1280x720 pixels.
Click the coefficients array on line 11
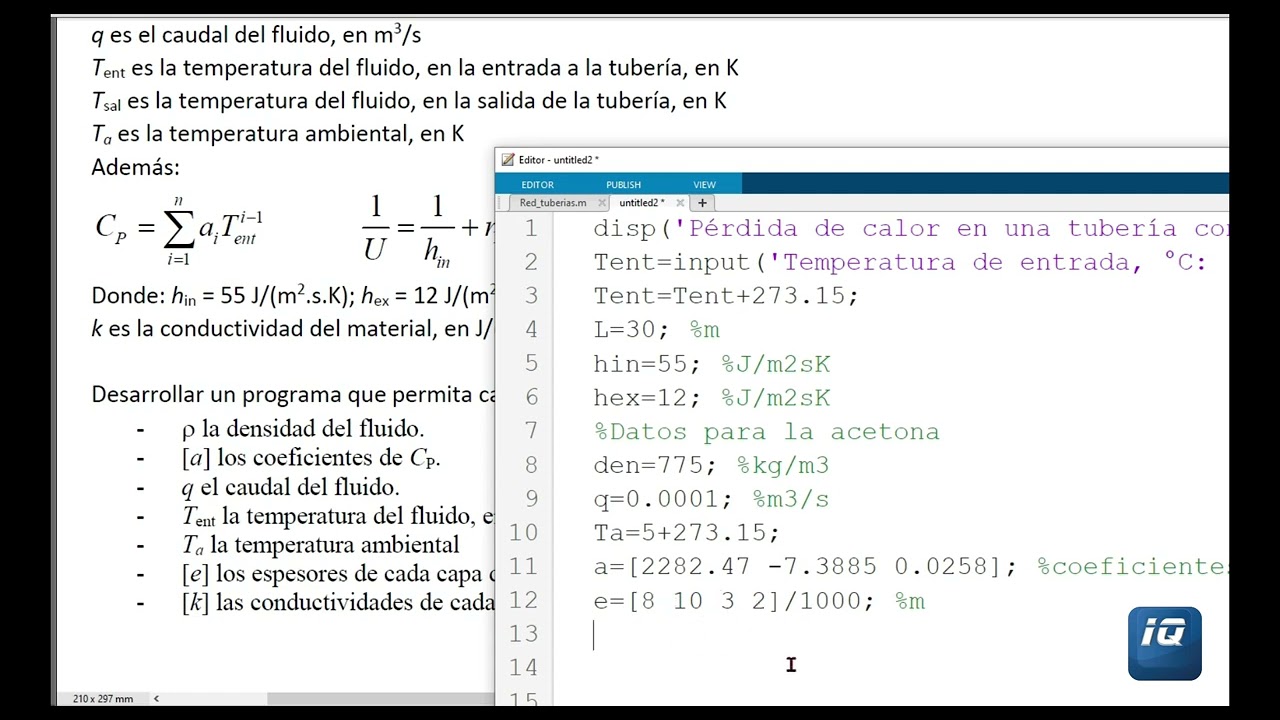pos(806,567)
